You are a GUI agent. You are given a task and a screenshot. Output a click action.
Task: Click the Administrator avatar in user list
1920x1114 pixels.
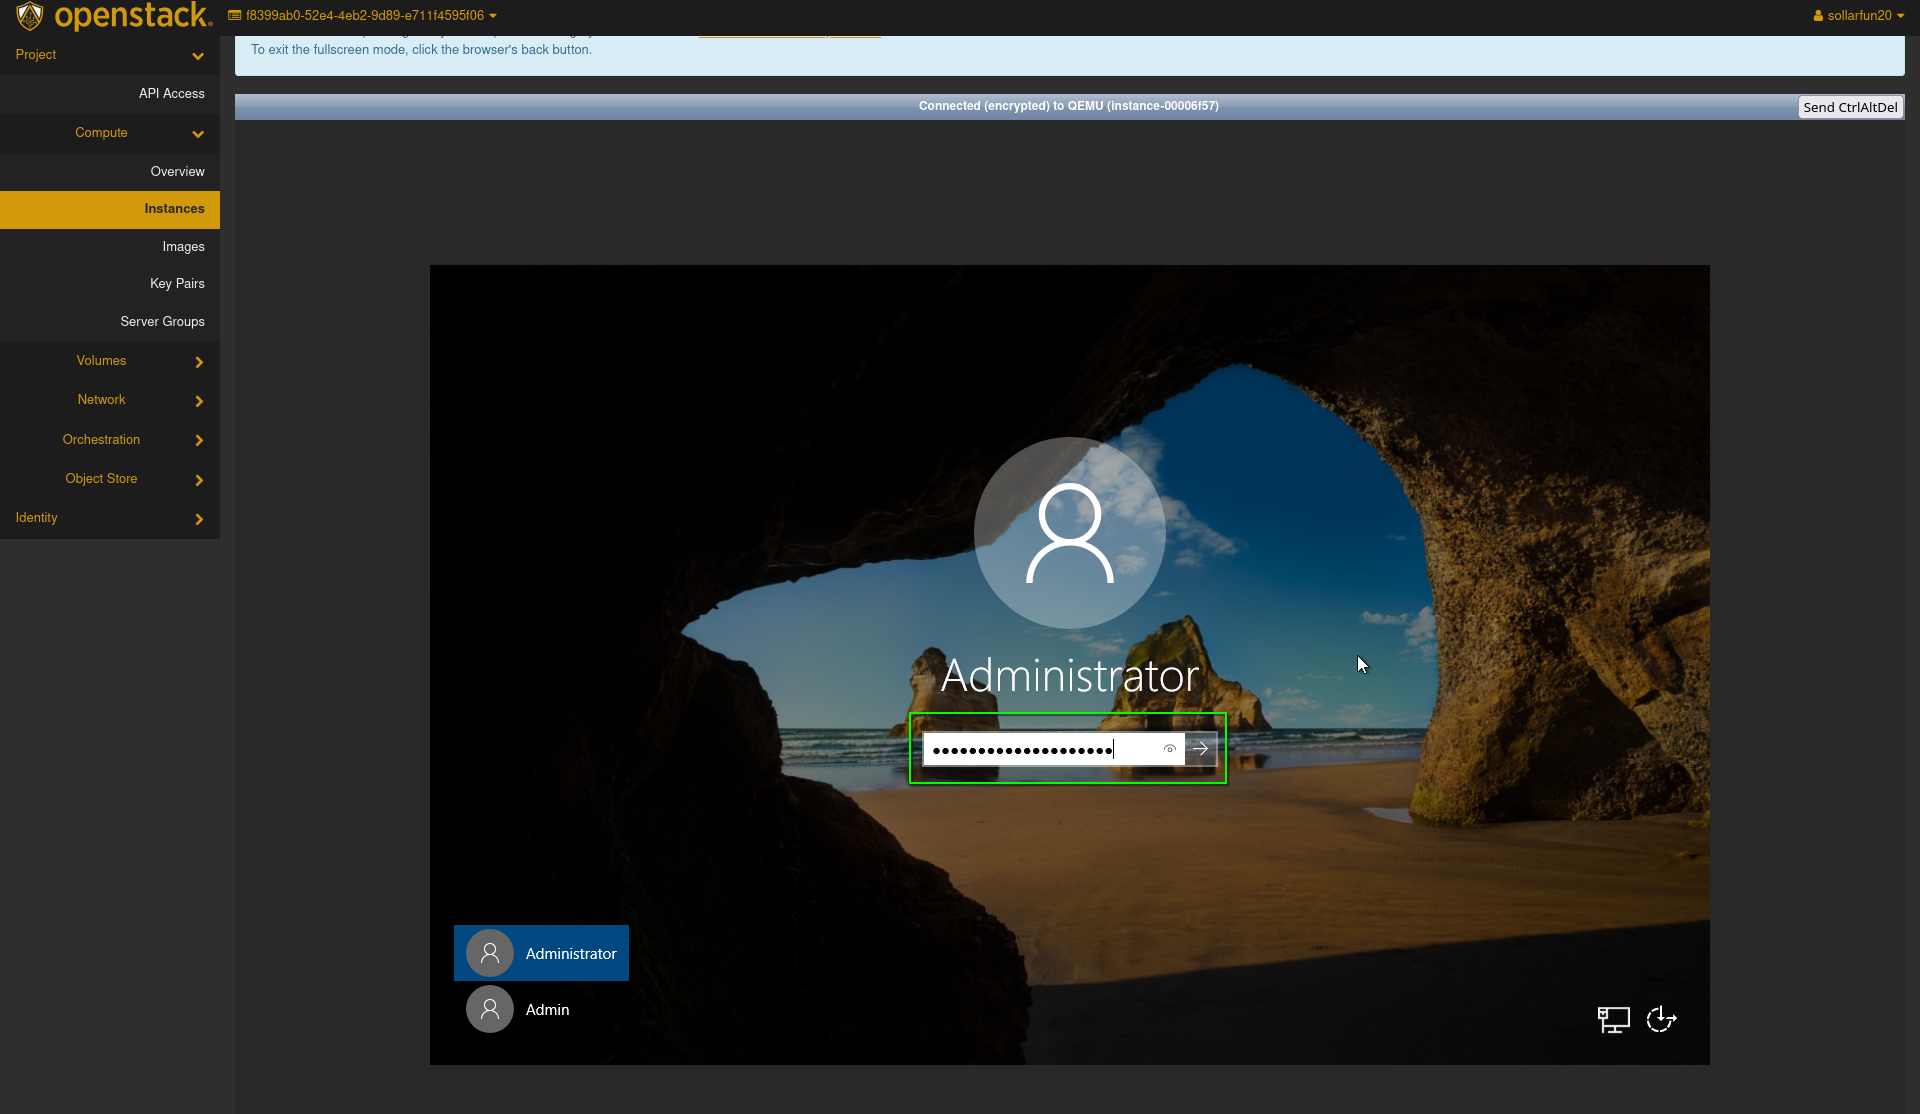click(490, 953)
